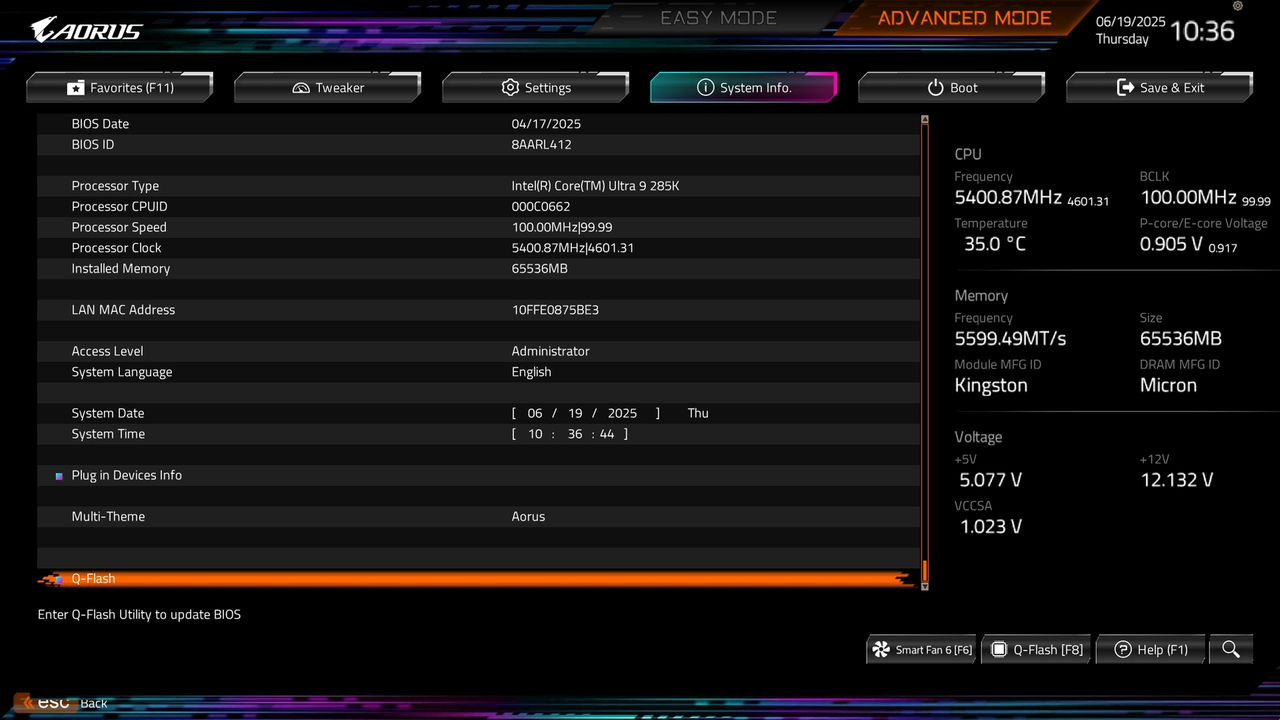The height and width of the screenshot is (720, 1280).
Task: Click Processor Type value Intel Core Ultra 9 285K
Action: [x=595, y=186]
